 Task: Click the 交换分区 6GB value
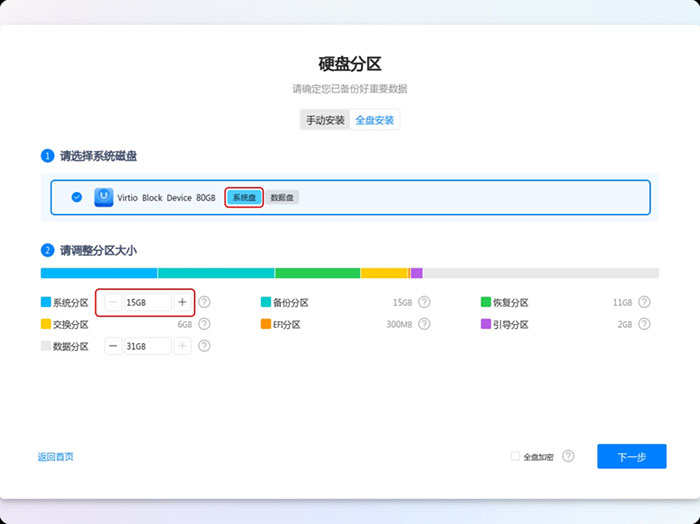[185, 324]
